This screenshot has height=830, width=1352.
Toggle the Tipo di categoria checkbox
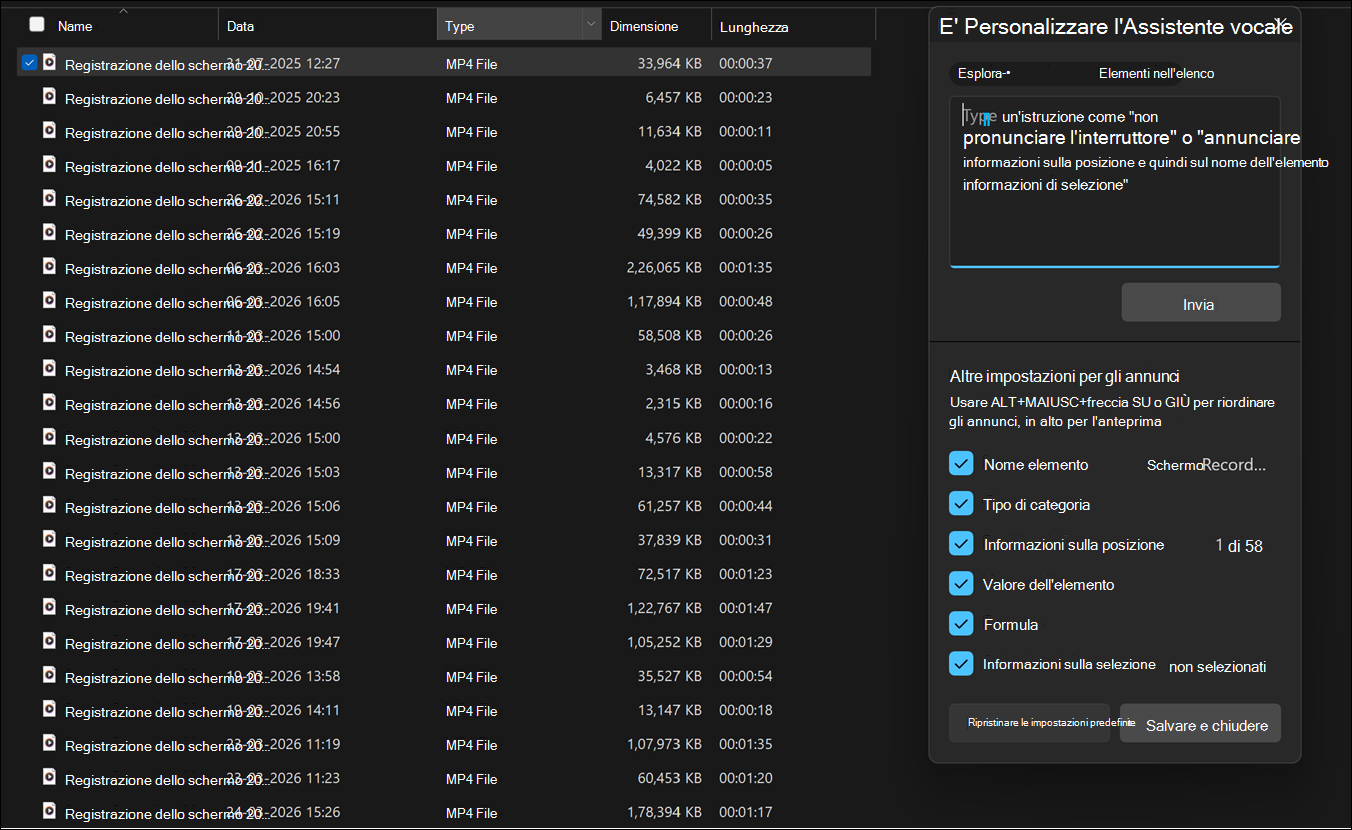coord(961,504)
